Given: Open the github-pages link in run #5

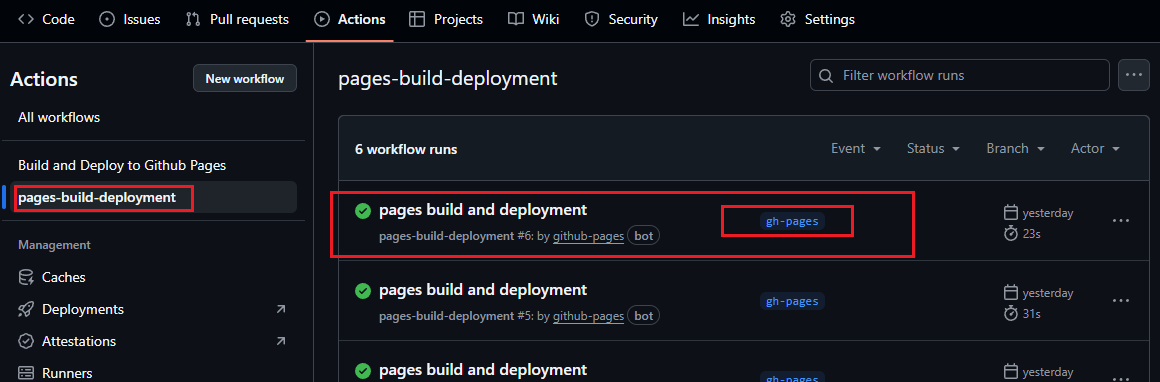Looking at the screenshot, I should pos(588,316).
